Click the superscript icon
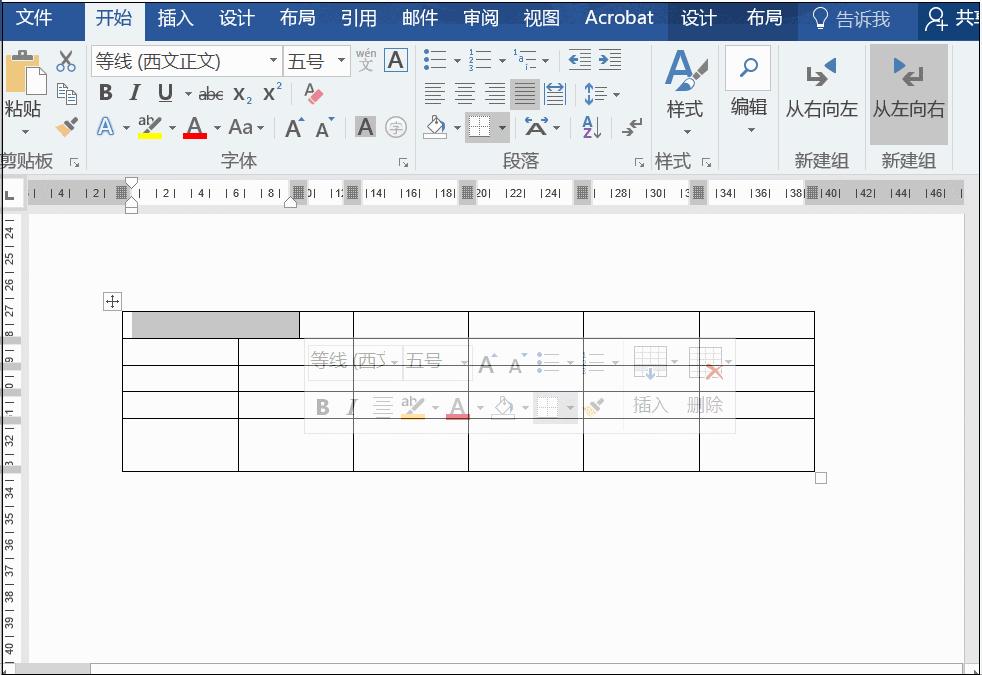982x675 pixels. pos(271,94)
